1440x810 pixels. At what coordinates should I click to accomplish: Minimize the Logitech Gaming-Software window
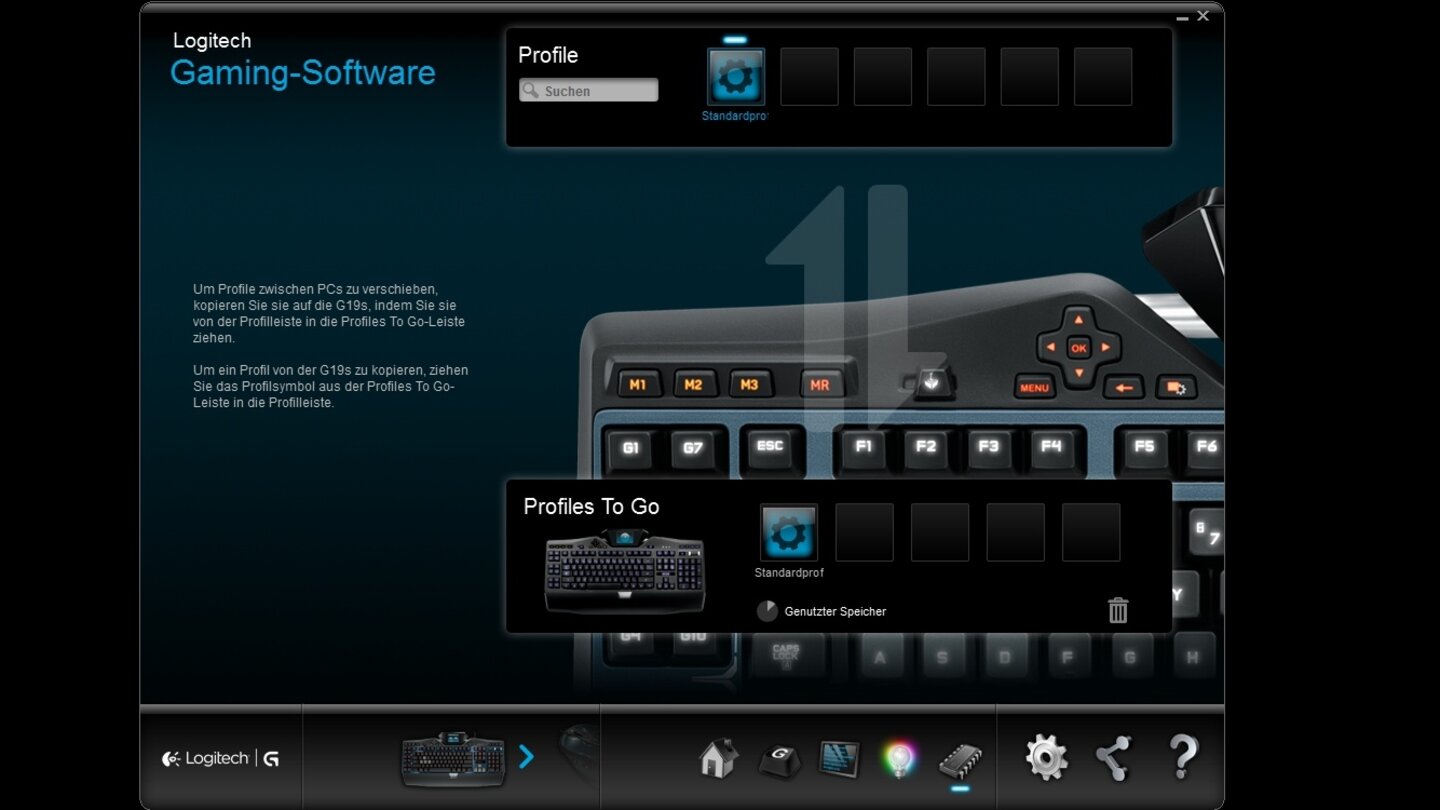coord(1182,17)
